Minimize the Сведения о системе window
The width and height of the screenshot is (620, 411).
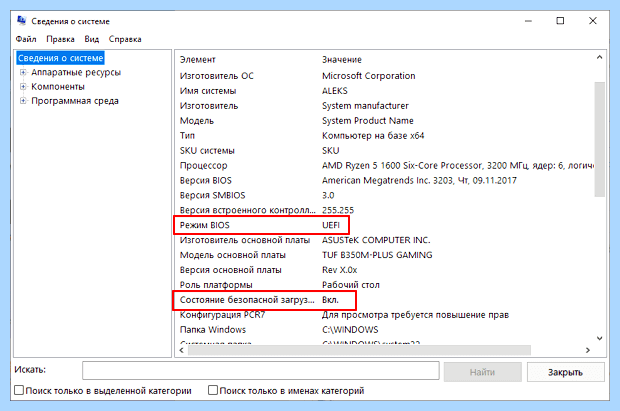528,21
